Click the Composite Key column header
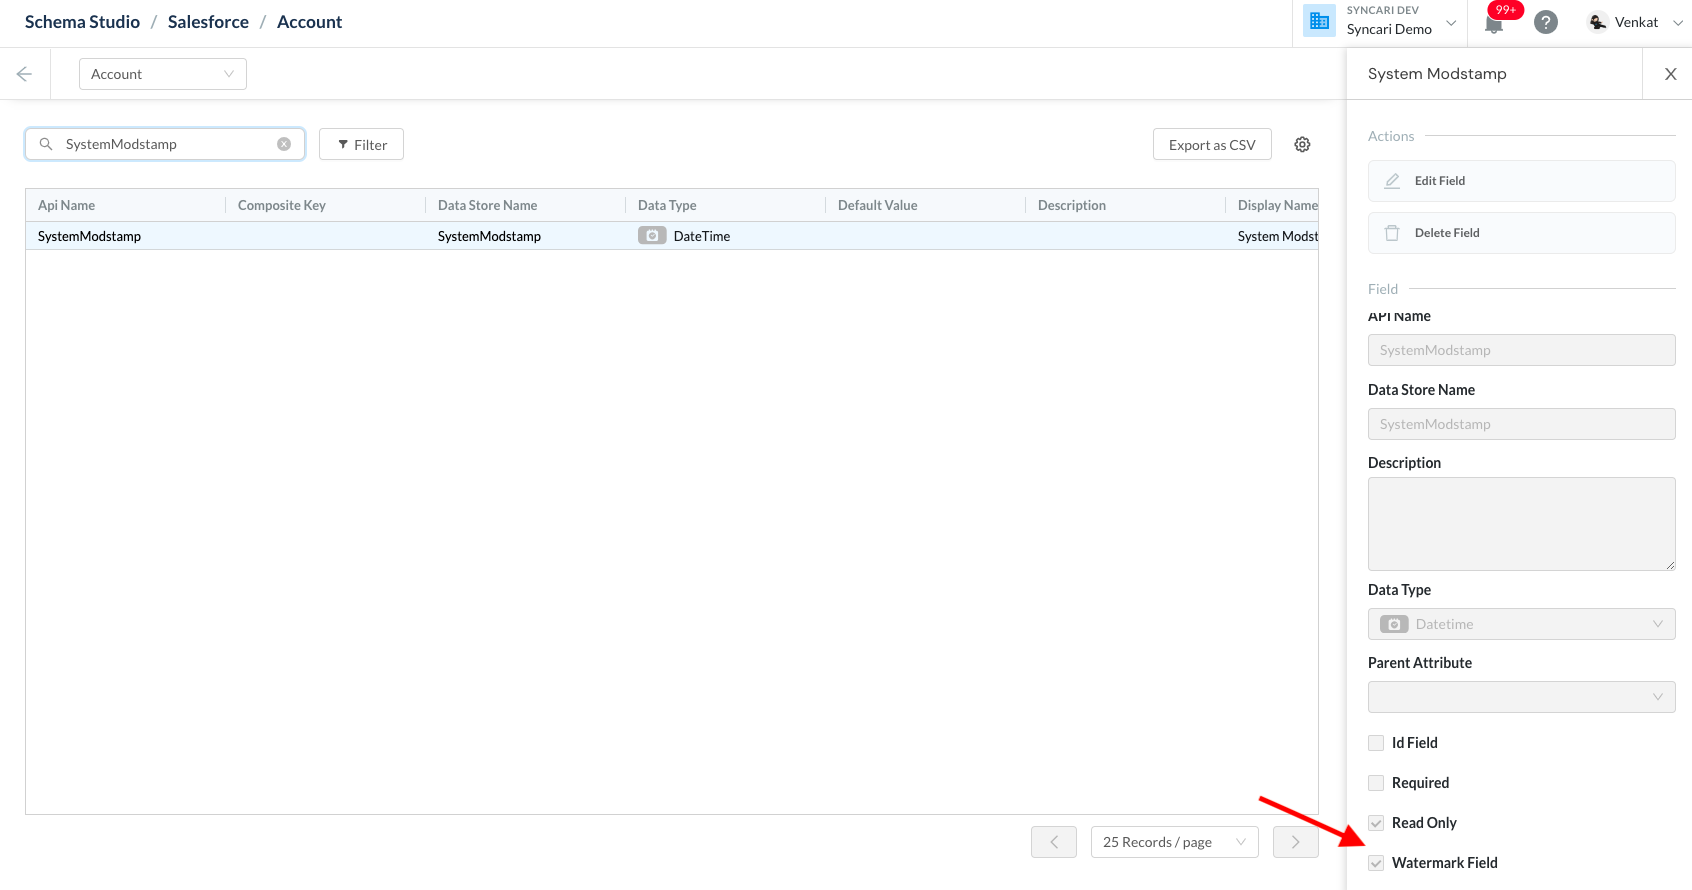Viewport: 1692px width, 890px height. (326, 205)
